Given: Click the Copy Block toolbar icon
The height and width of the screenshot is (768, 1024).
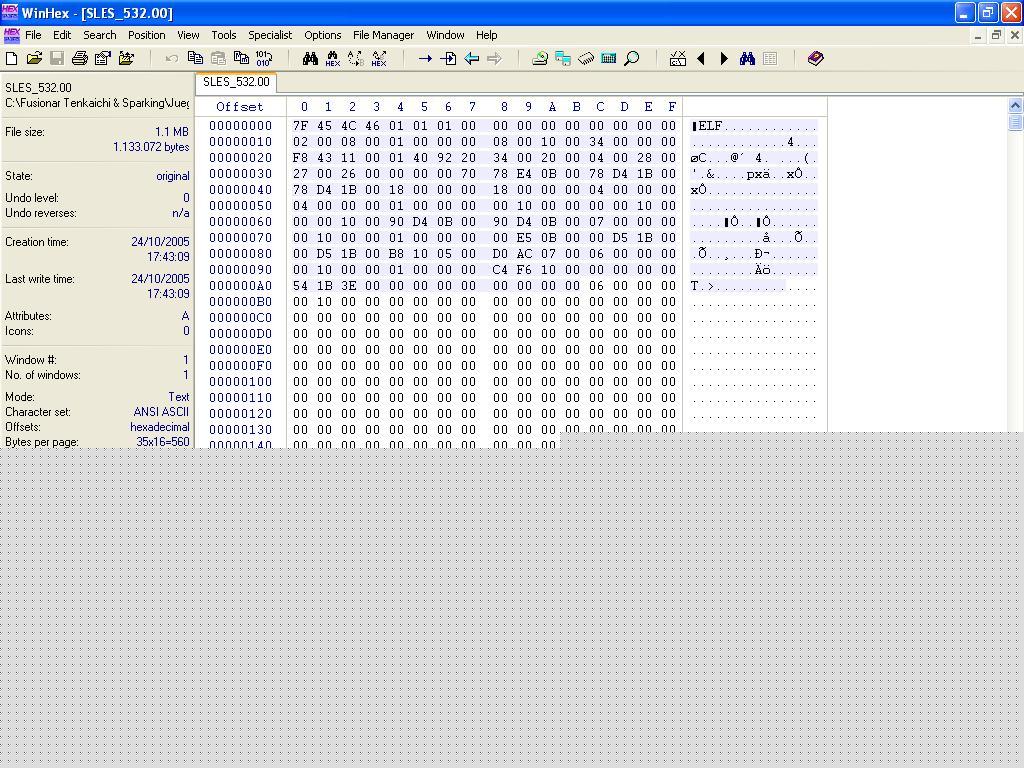Looking at the screenshot, I should click(x=195, y=59).
